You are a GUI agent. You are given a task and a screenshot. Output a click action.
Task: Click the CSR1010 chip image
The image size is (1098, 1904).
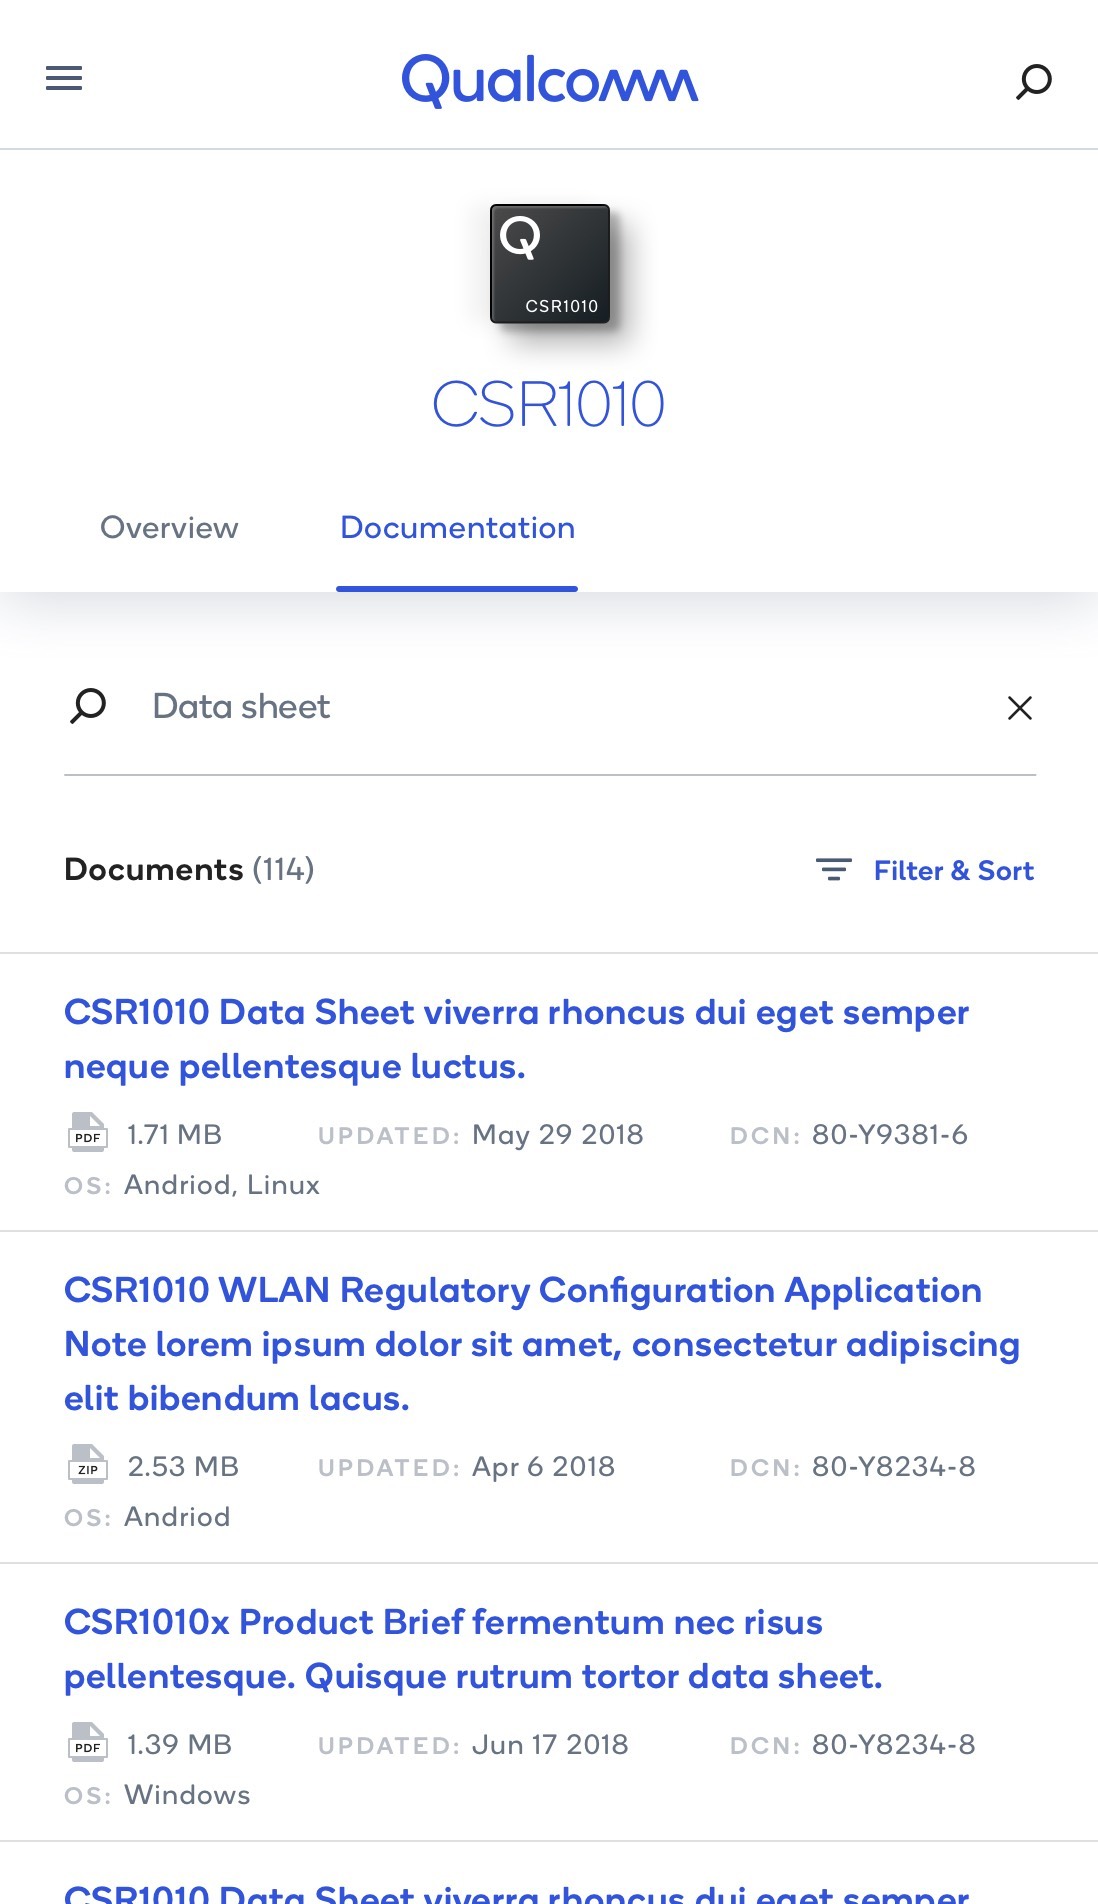(550, 264)
